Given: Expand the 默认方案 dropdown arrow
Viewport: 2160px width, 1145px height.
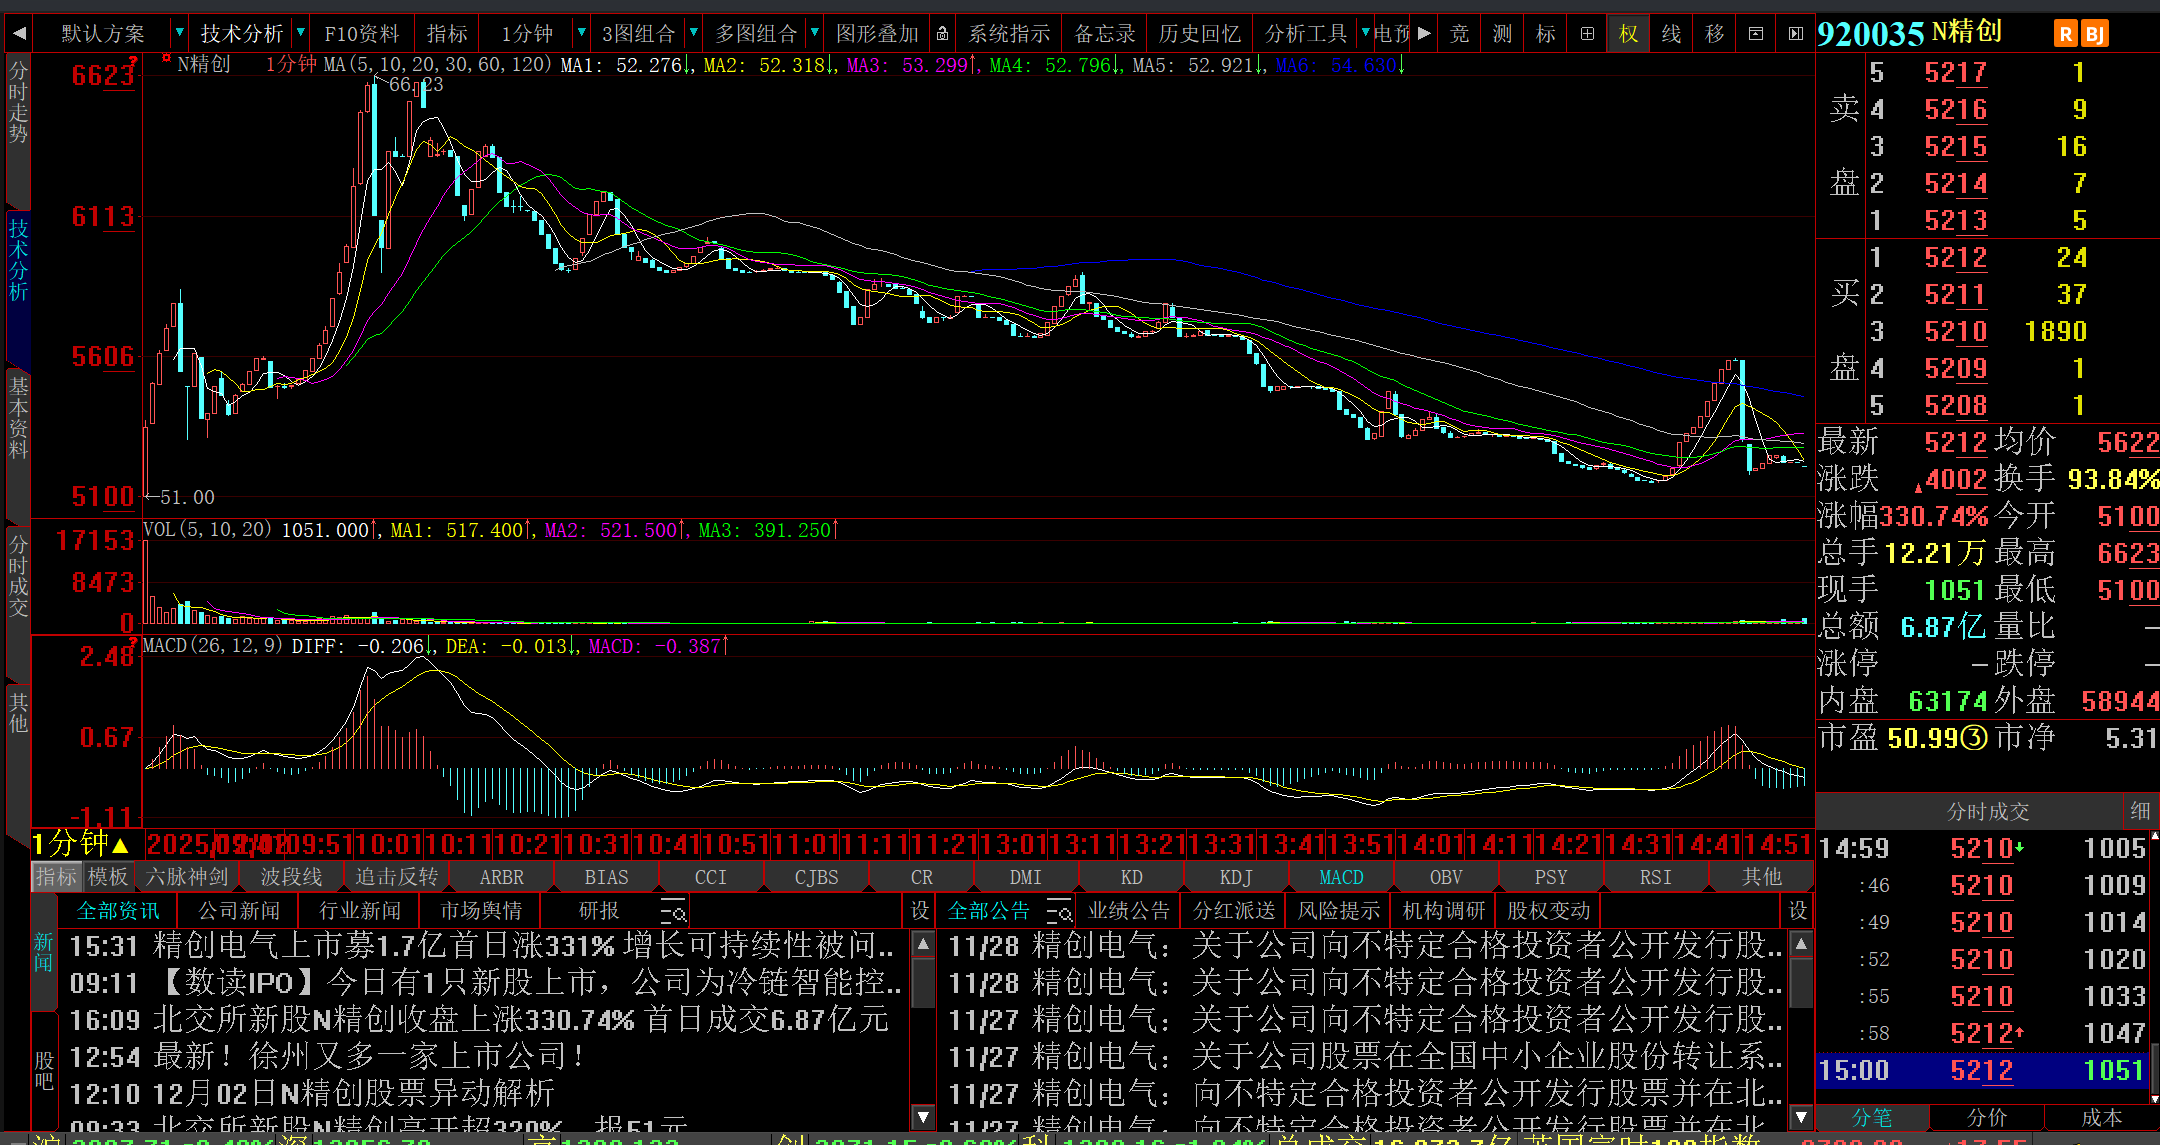Looking at the screenshot, I should click(x=179, y=33).
